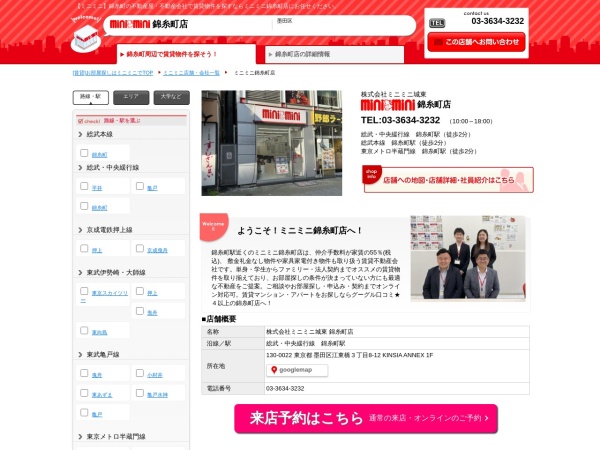Image resolution: width=600 pixels, height=450 pixels.
Task: Open 錦糸町周辺で賃貸物件を探そう tab
Action: (186, 54)
